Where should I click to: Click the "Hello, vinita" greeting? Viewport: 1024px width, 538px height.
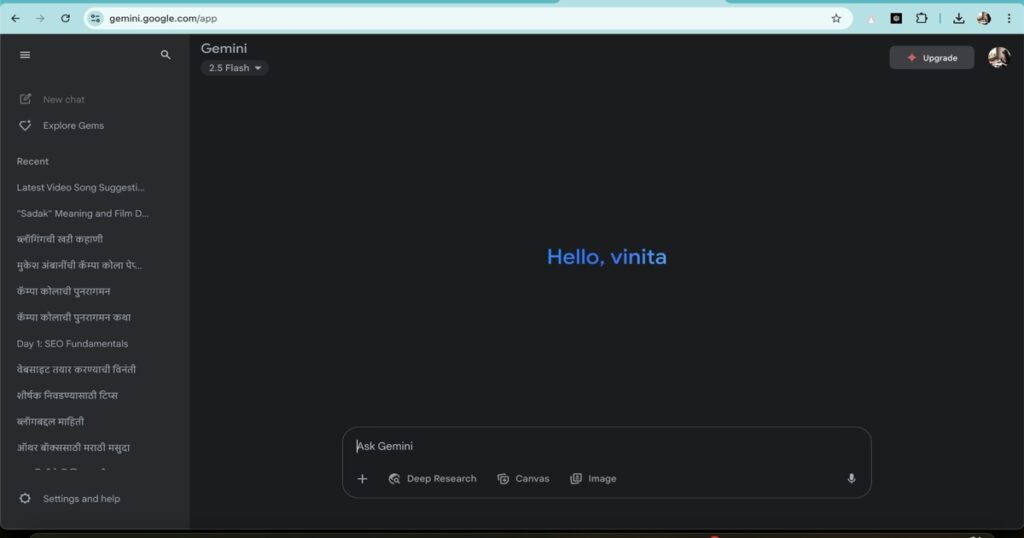click(607, 257)
